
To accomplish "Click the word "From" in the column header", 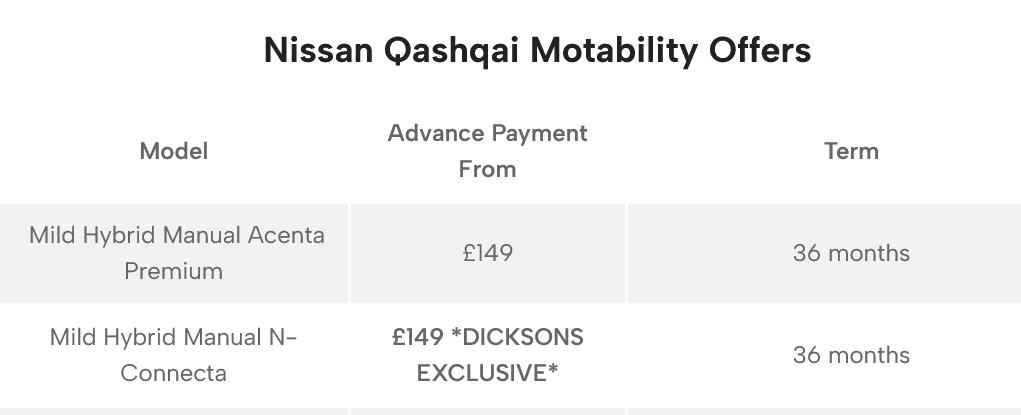I will (487, 169).
